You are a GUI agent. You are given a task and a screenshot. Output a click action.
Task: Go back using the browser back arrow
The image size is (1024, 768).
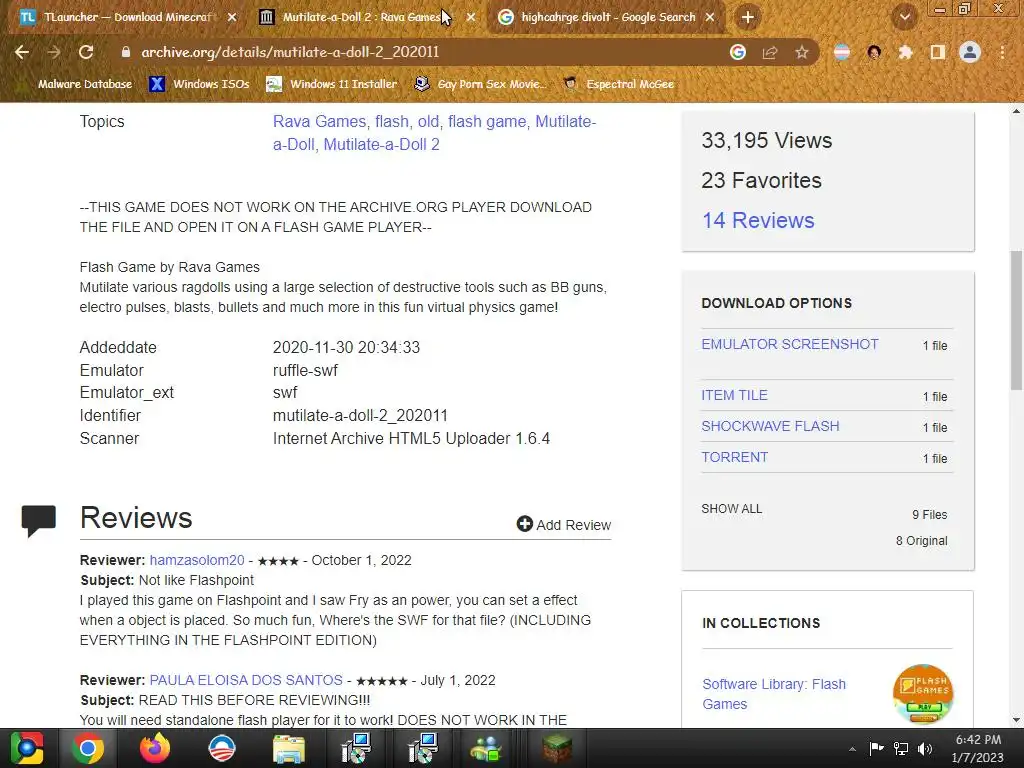pos(22,52)
